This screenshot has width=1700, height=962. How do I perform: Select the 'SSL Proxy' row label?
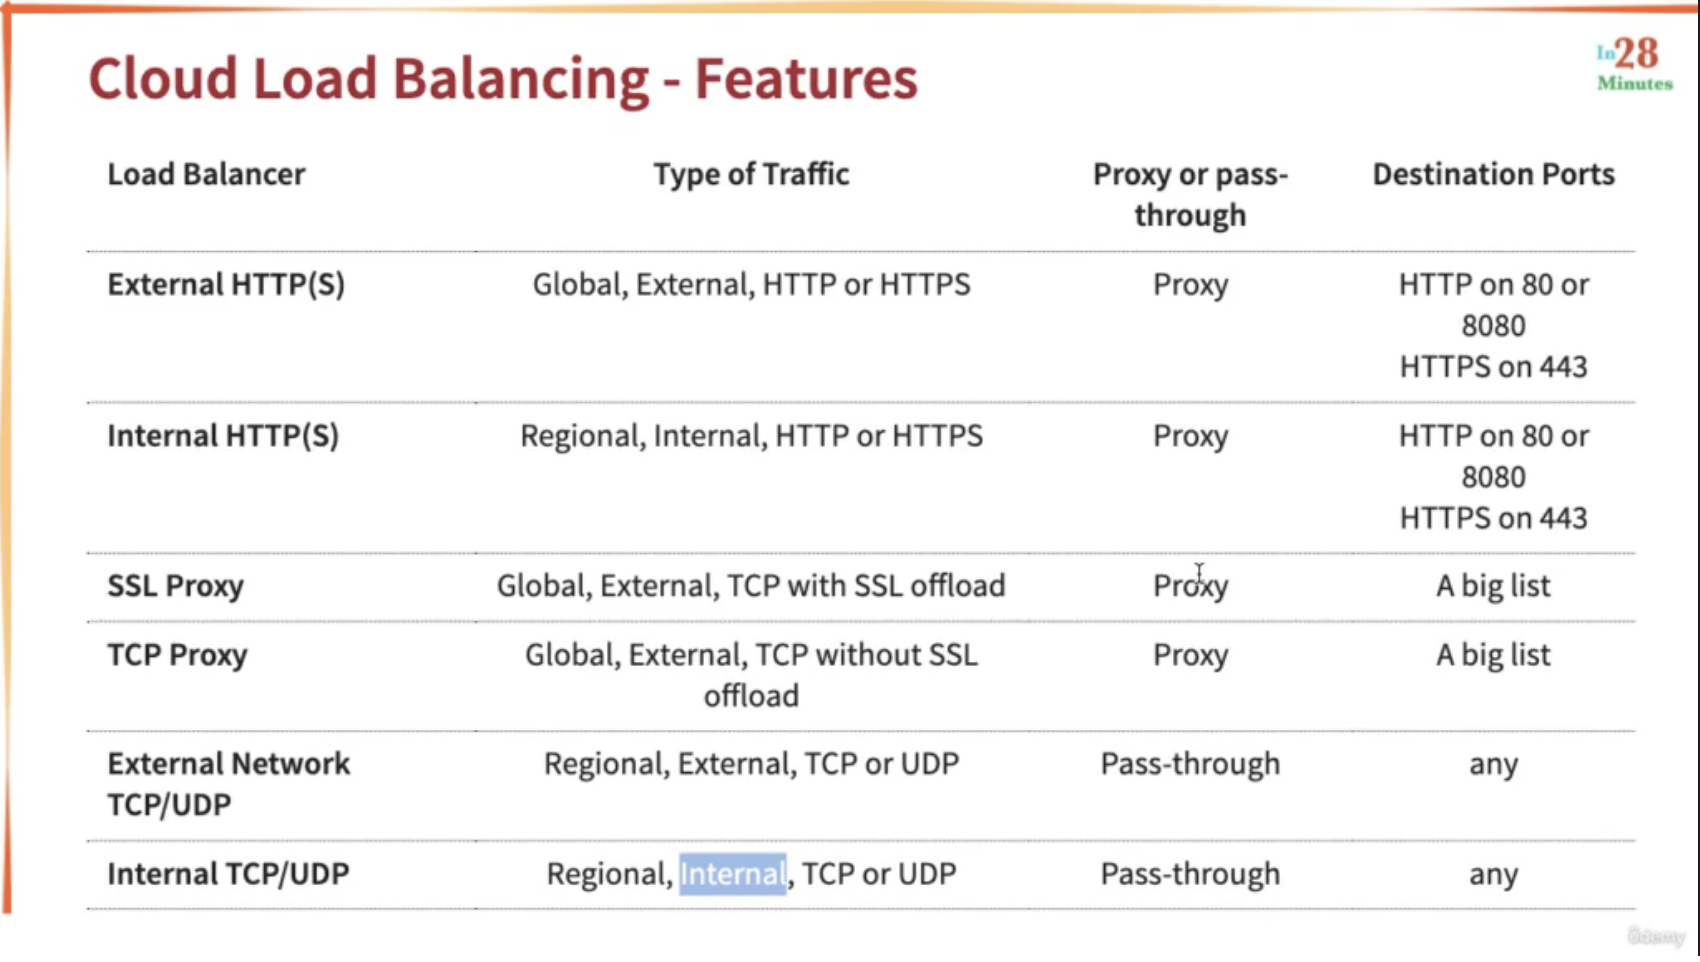click(175, 586)
